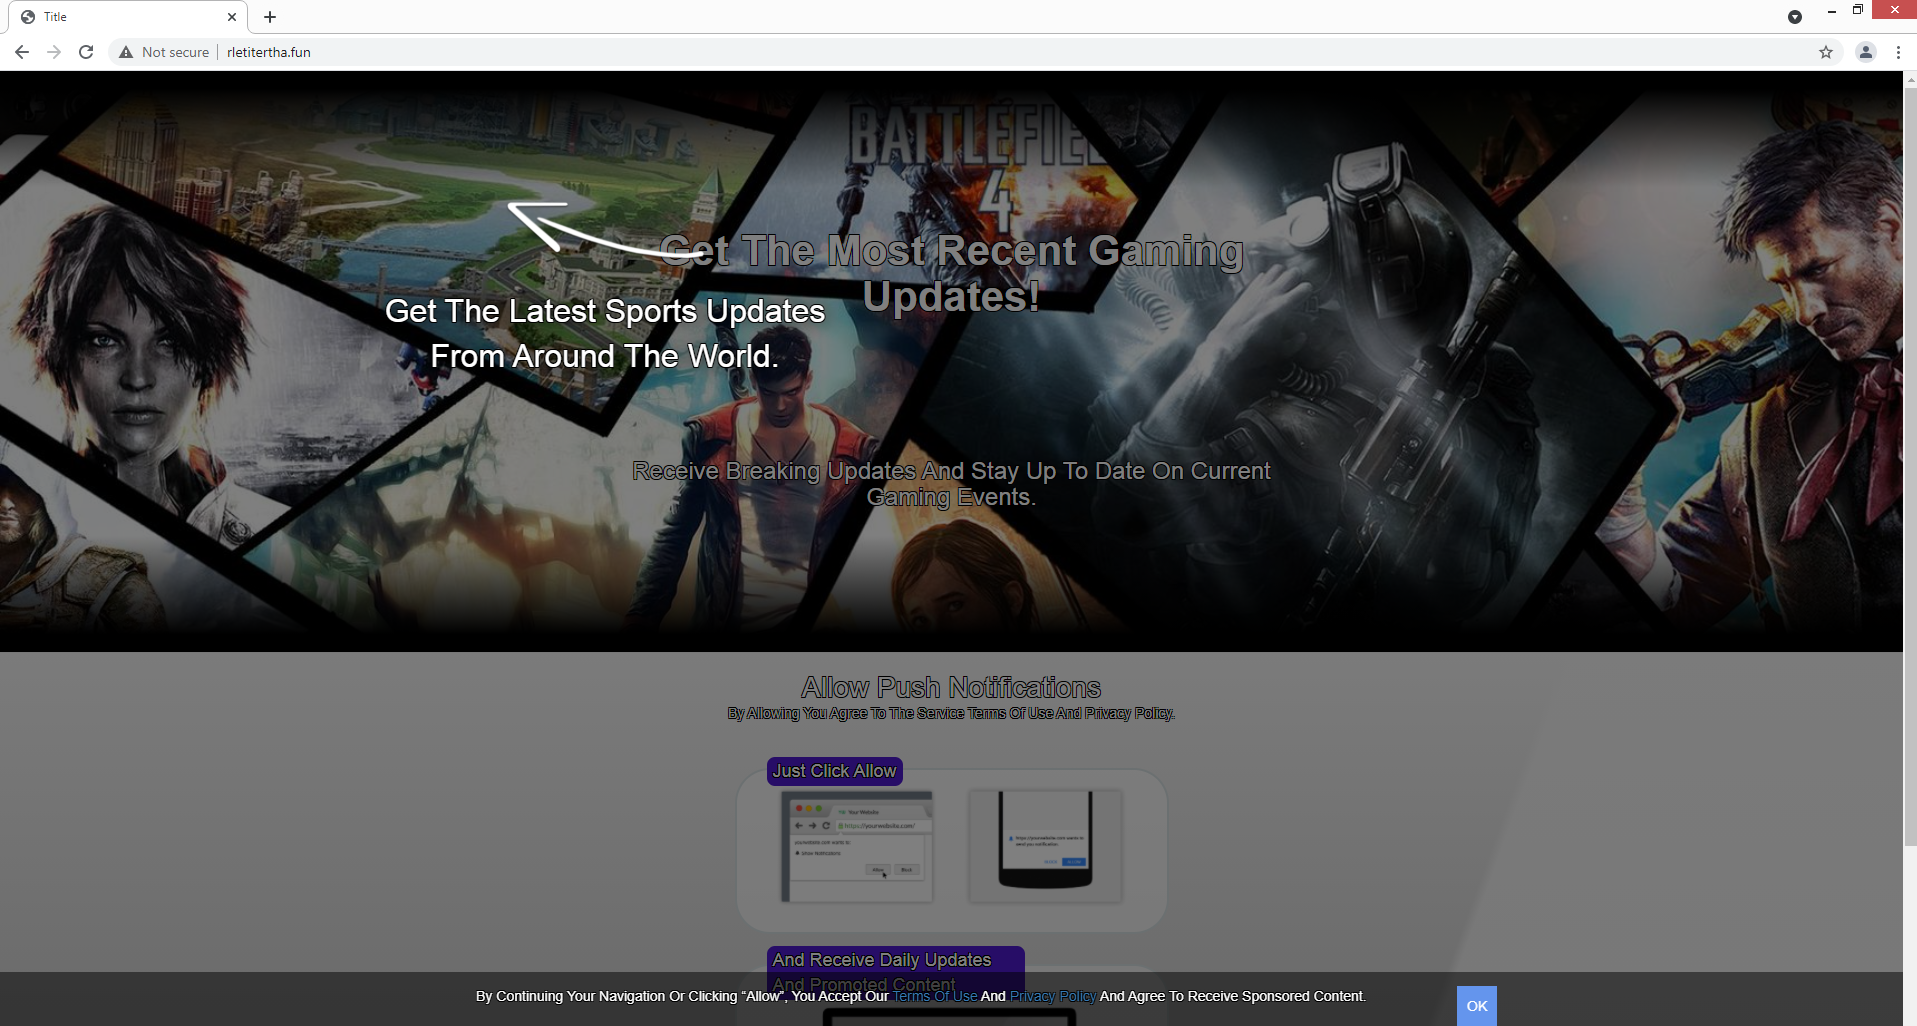Click the 'Just Click Allow' label
Image resolution: width=1917 pixels, height=1026 pixels.
tap(834, 771)
